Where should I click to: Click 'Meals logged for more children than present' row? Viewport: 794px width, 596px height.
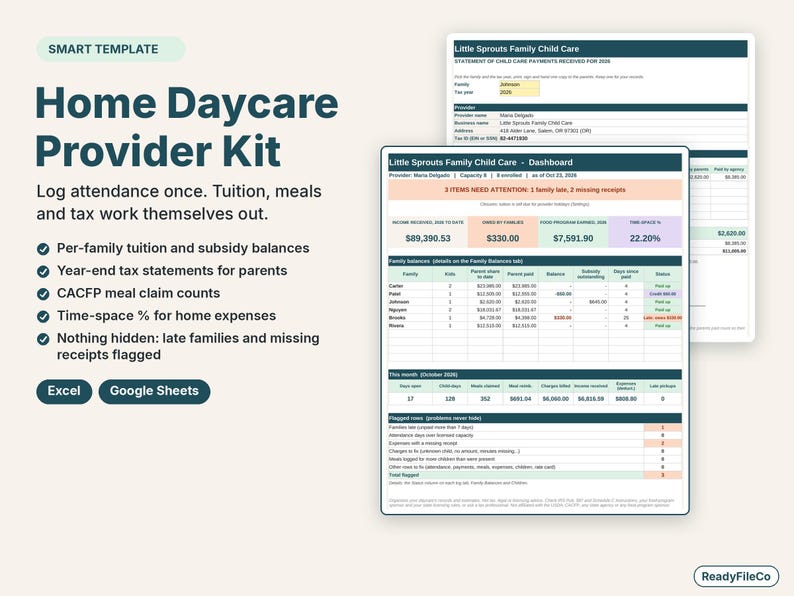point(535,459)
